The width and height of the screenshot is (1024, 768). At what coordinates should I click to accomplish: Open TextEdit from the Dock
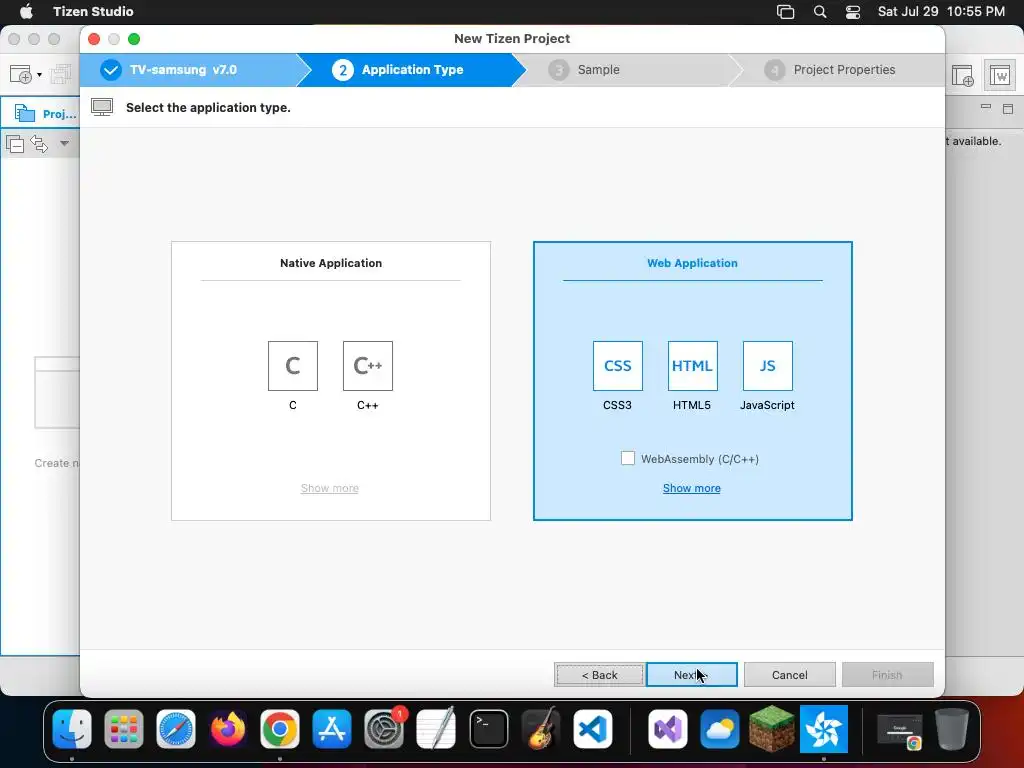pos(436,729)
